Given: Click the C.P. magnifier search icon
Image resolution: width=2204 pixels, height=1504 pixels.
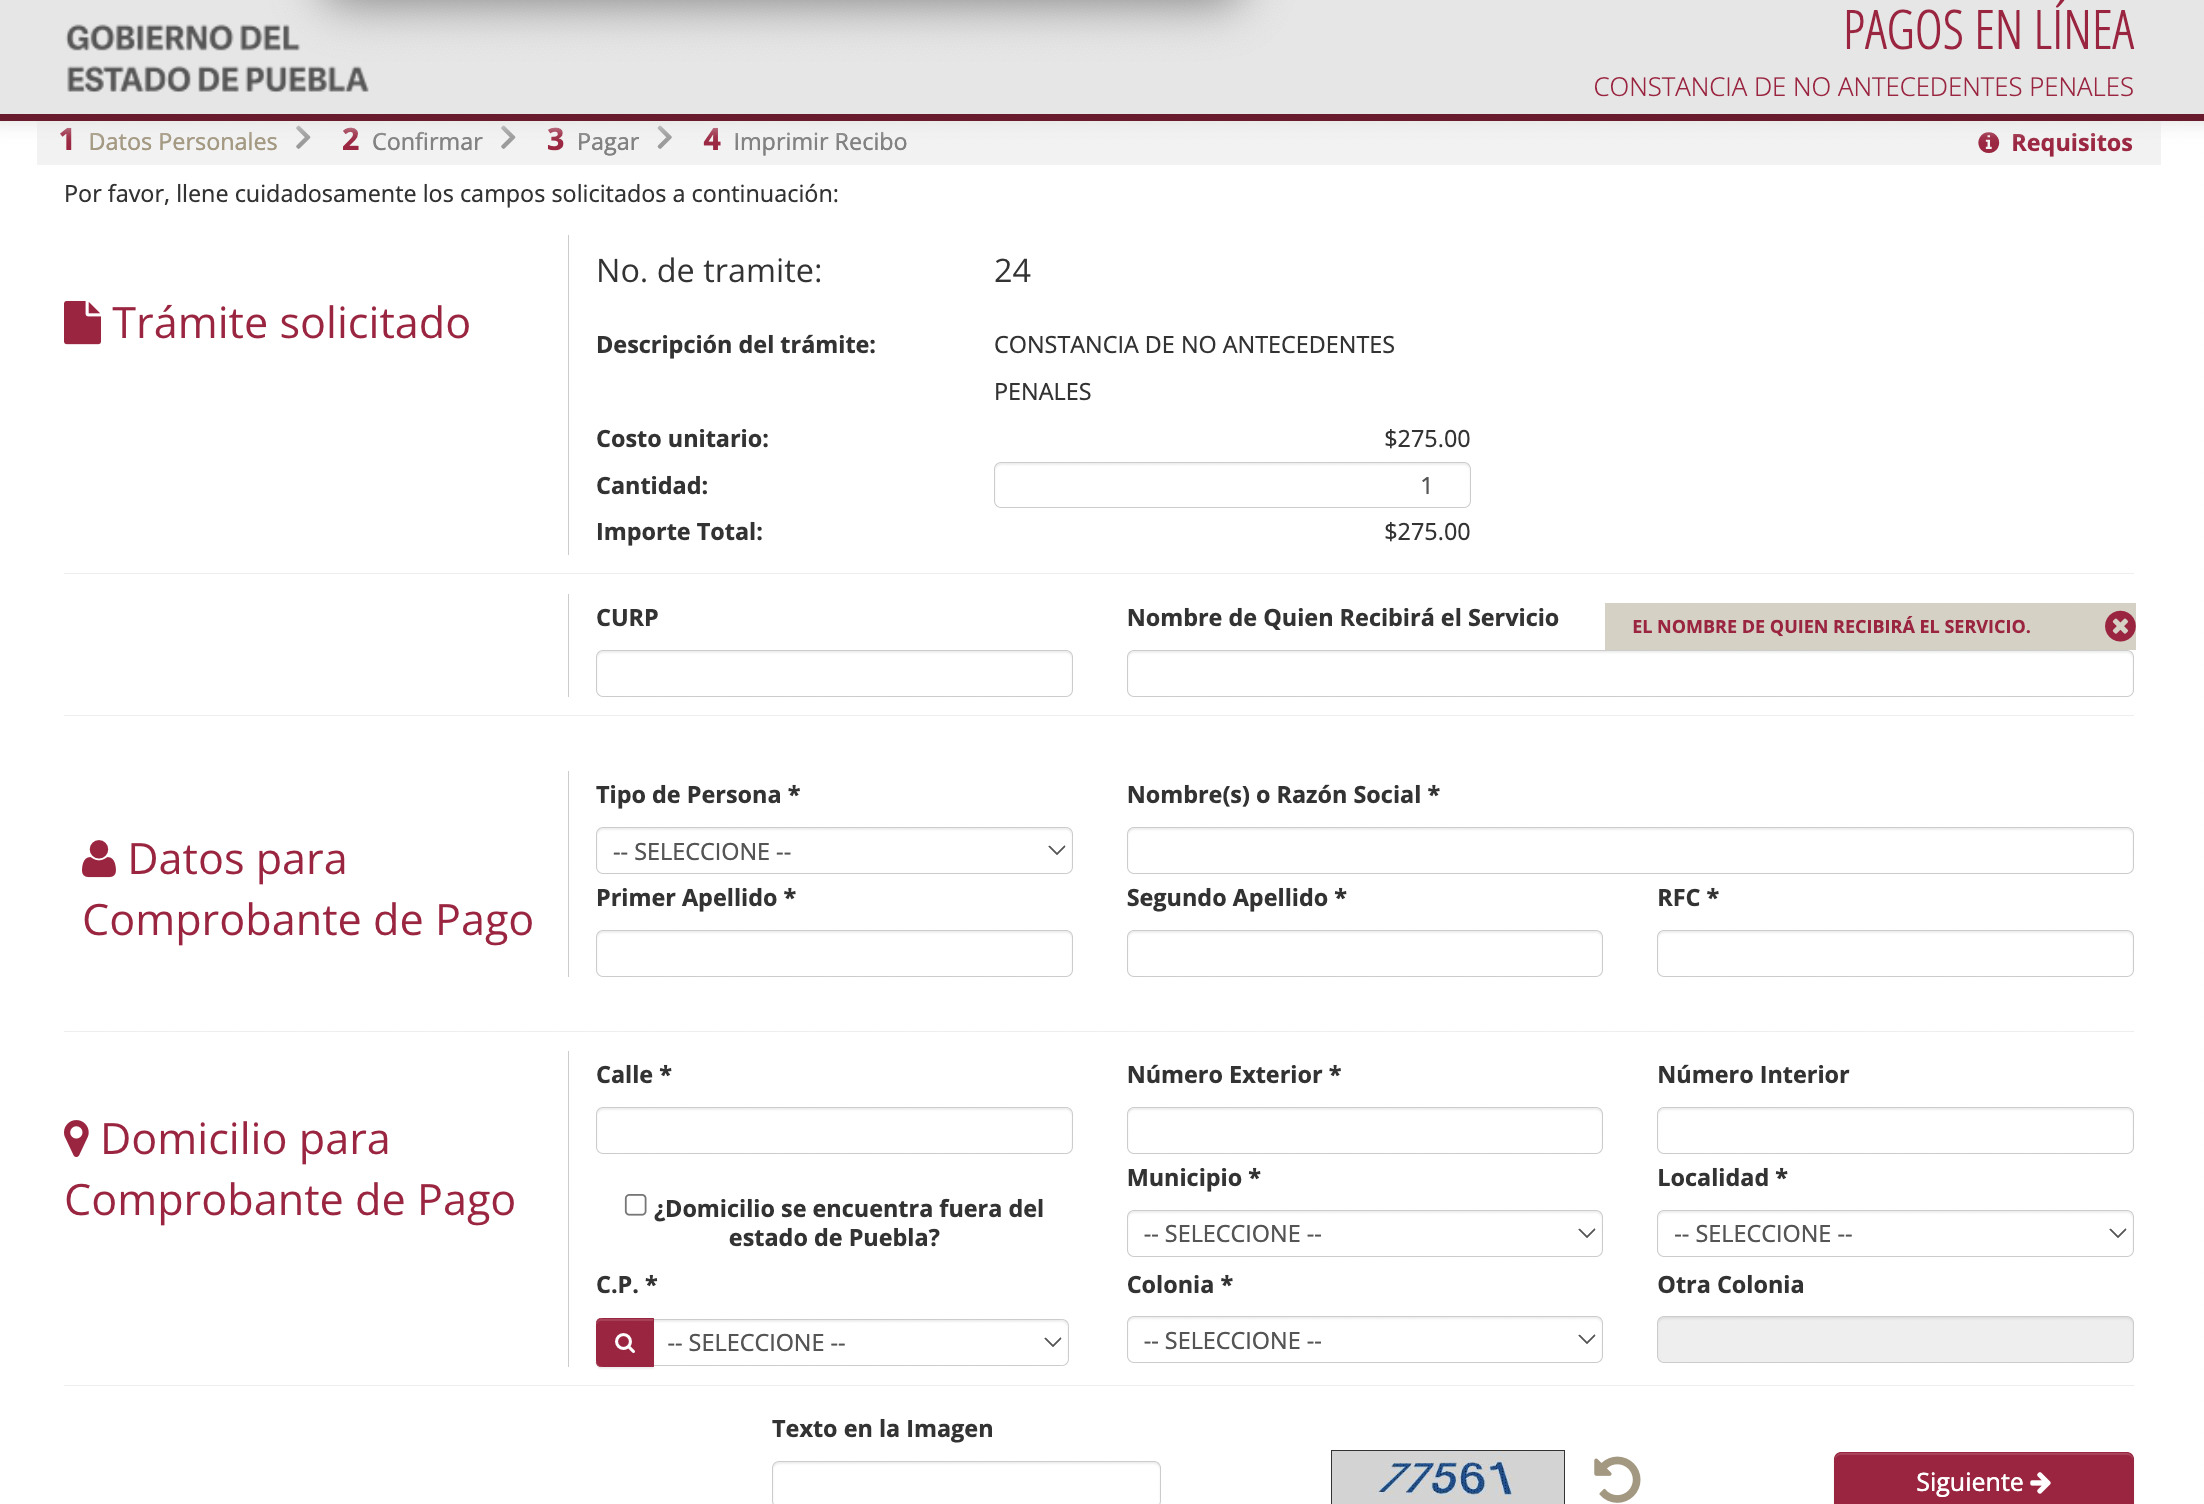Looking at the screenshot, I should click(624, 1342).
